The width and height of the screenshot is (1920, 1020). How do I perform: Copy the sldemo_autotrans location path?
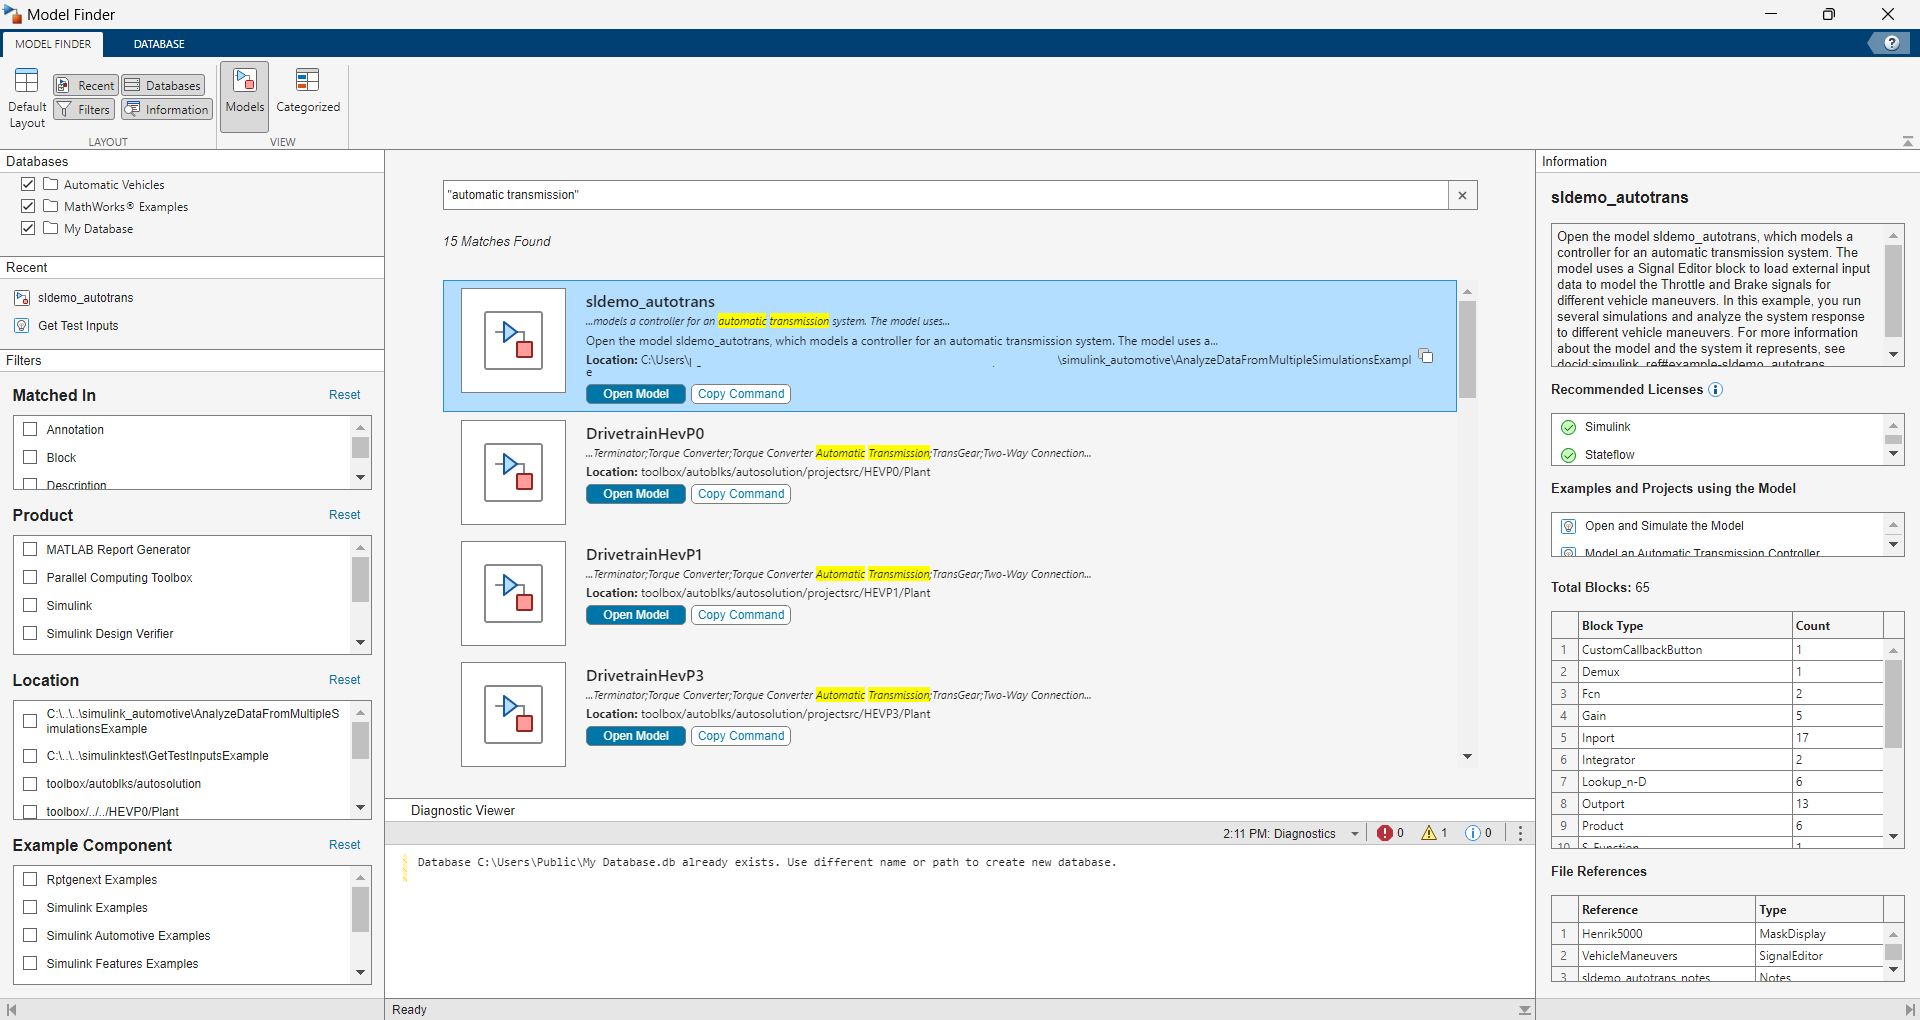pyautogui.click(x=1427, y=357)
